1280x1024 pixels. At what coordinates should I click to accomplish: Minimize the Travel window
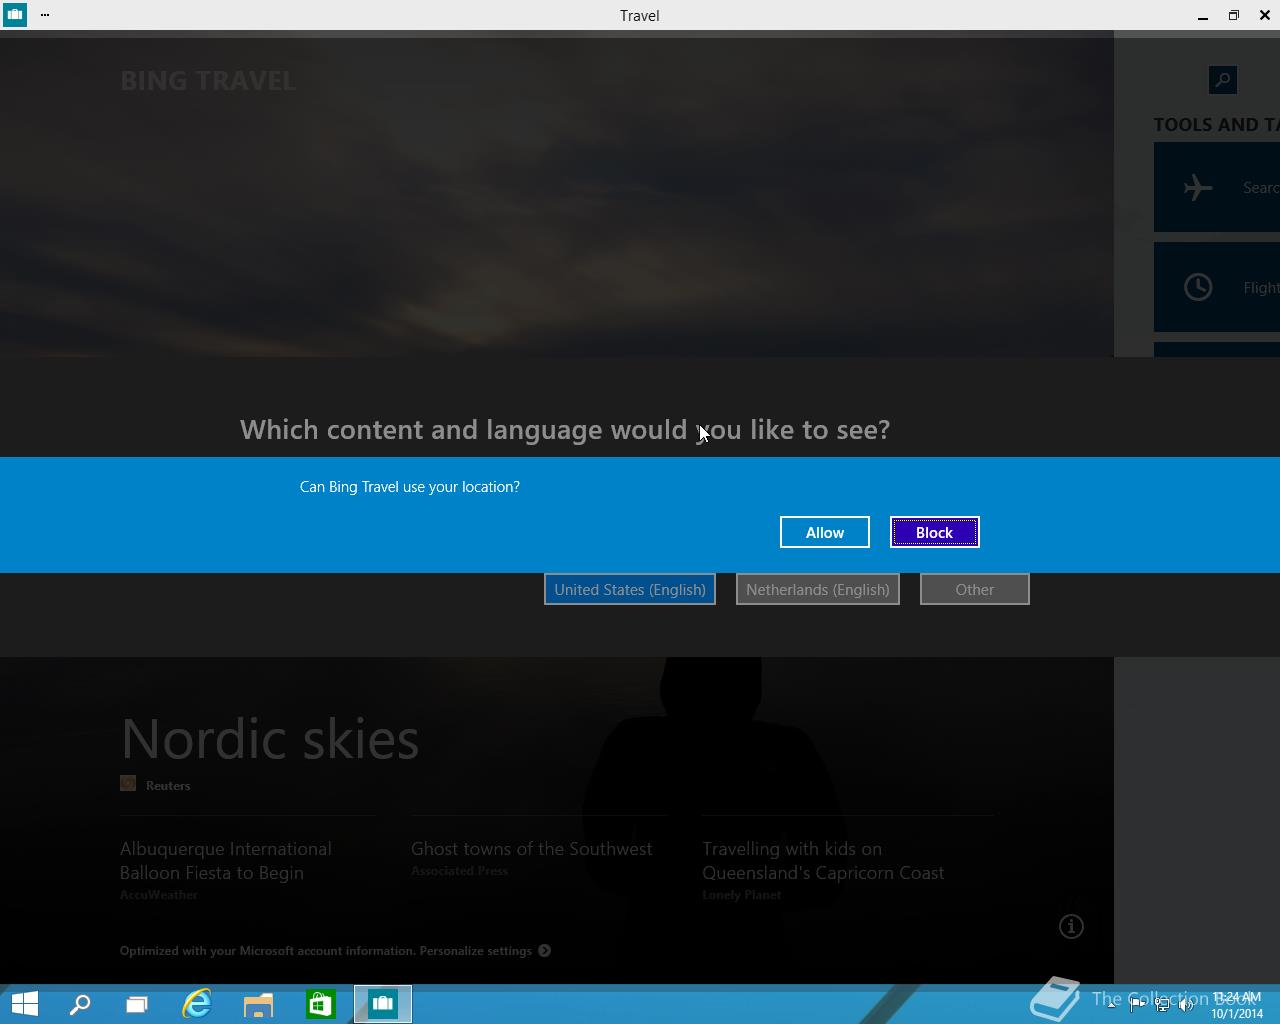tap(1203, 15)
